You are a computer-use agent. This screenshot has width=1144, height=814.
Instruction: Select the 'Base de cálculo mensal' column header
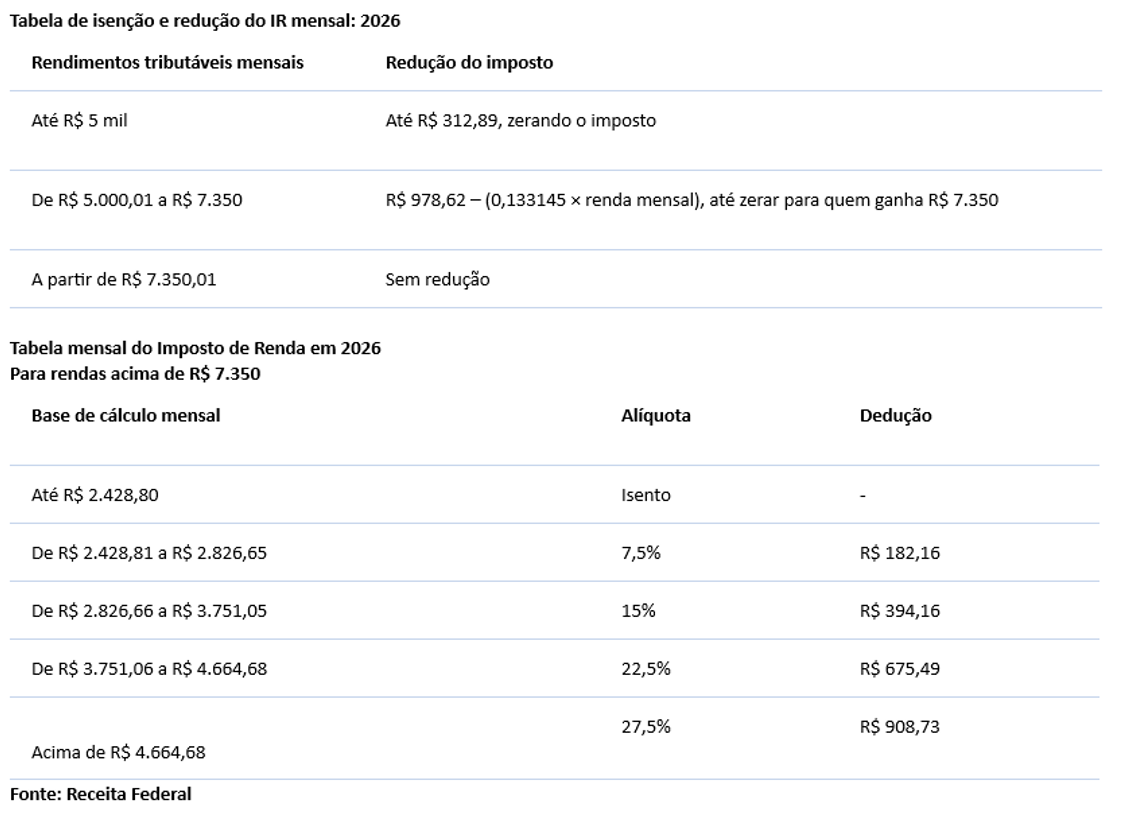coord(126,416)
